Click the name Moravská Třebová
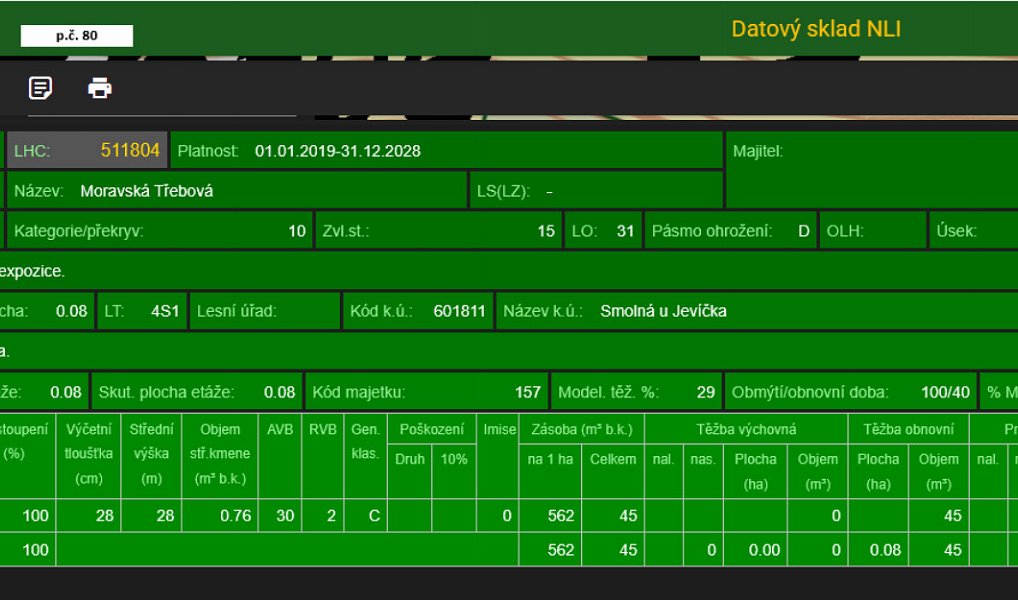 click(147, 191)
